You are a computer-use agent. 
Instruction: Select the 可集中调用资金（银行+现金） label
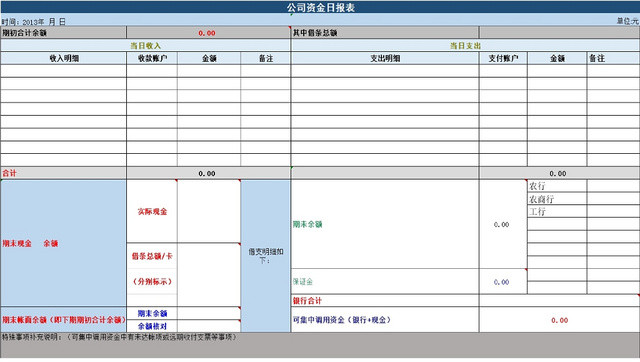tap(342, 320)
